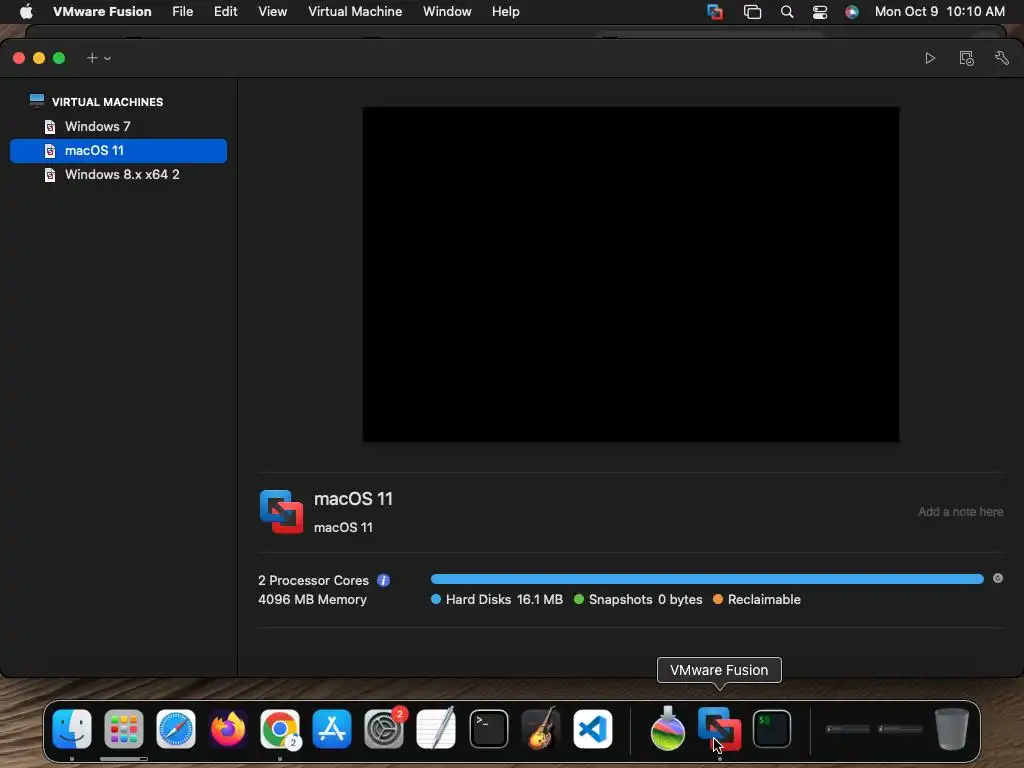Click the refresh disk usage icon beside bar
This screenshot has height=768, width=1024.
coord(998,579)
